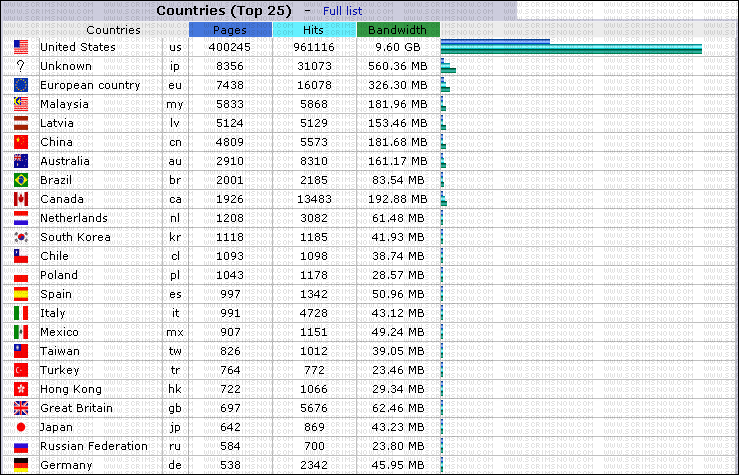Viewport: 739px width, 475px height.
Task: Click the China flag icon
Action: pyautogui.click(x=21, y=142)
